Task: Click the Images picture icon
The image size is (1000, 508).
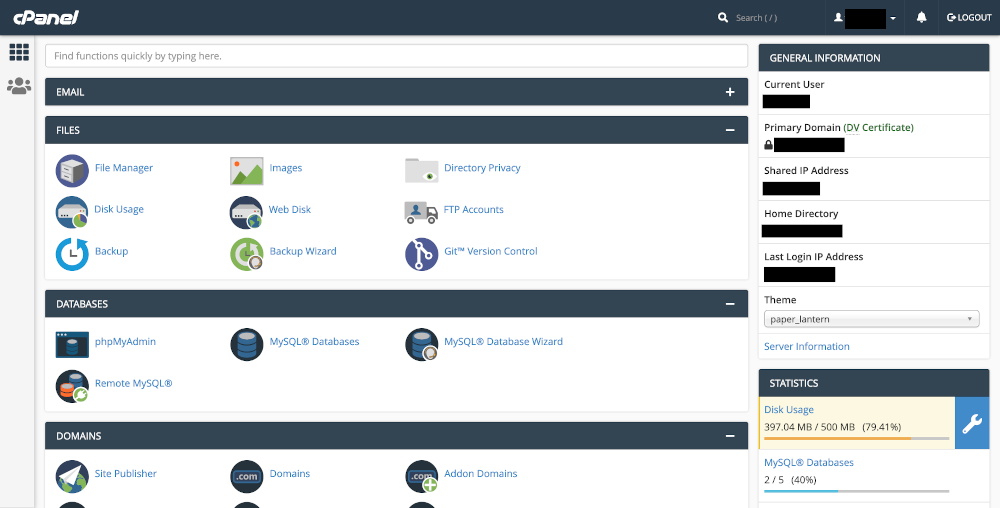Action: [x=246, y=170]
